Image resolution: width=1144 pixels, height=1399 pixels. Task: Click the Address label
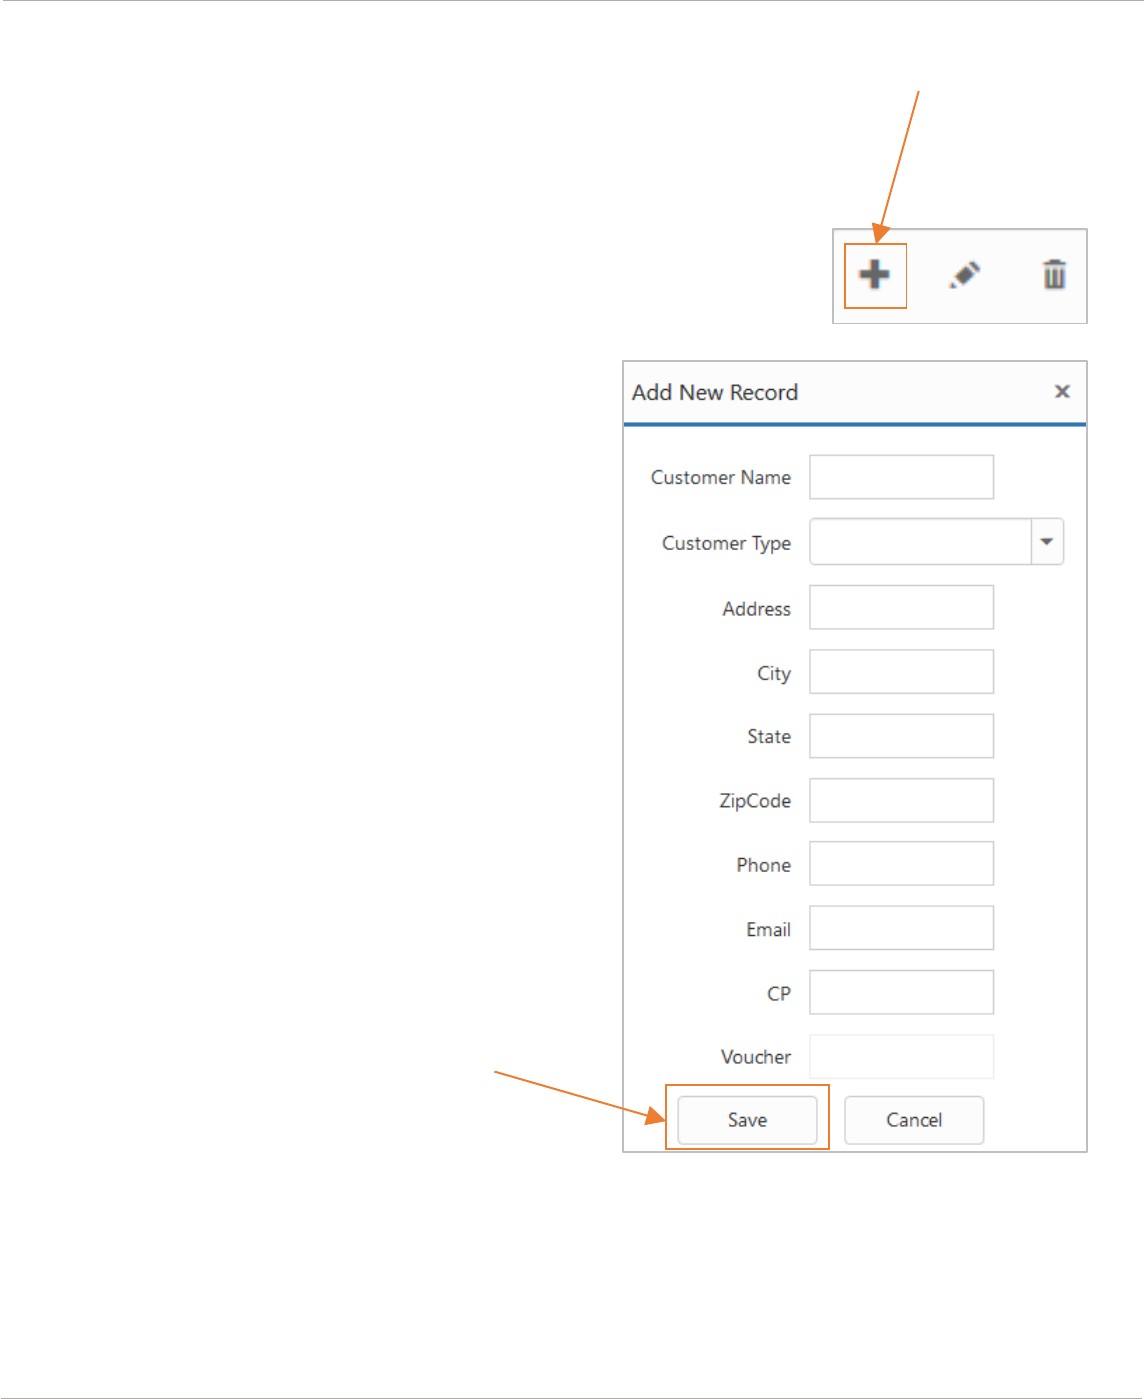[756, 609]
